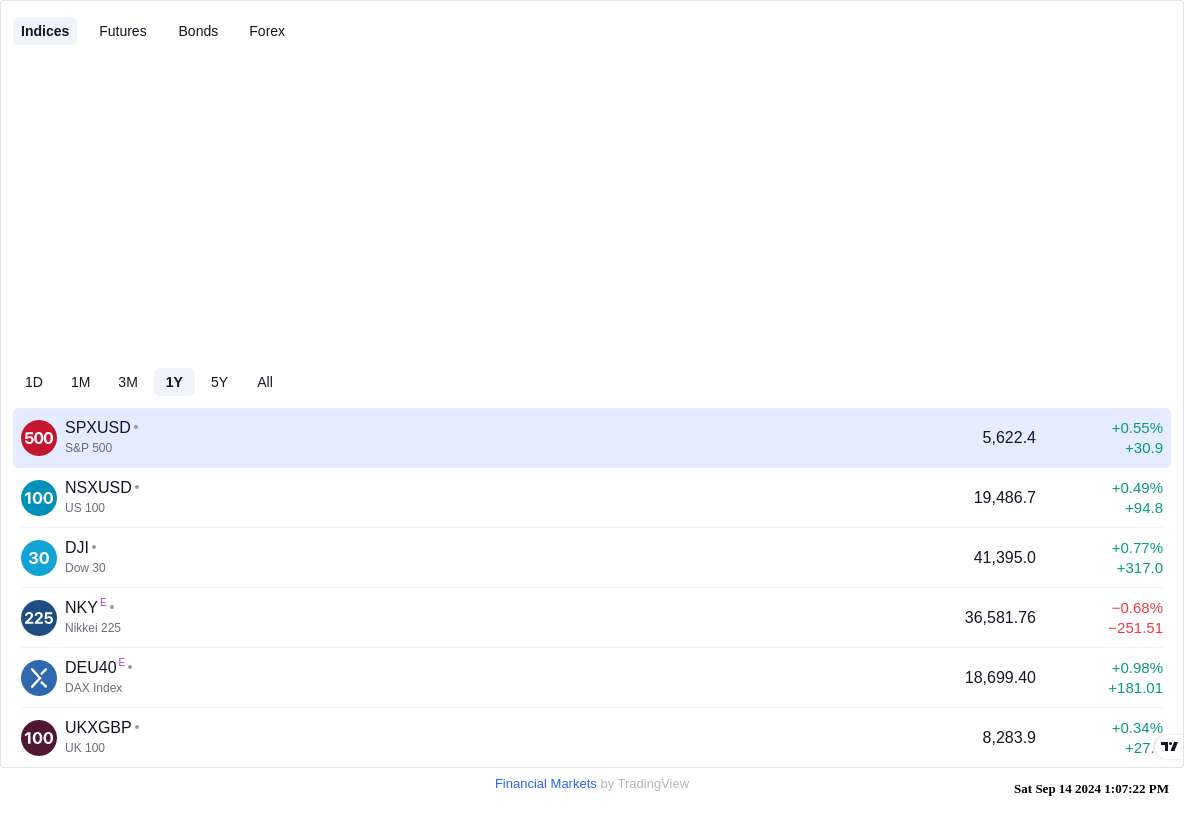Click the DAX Index logo icon
Image resolution: width=1184 pixels, height=820 pixels.
39,678
